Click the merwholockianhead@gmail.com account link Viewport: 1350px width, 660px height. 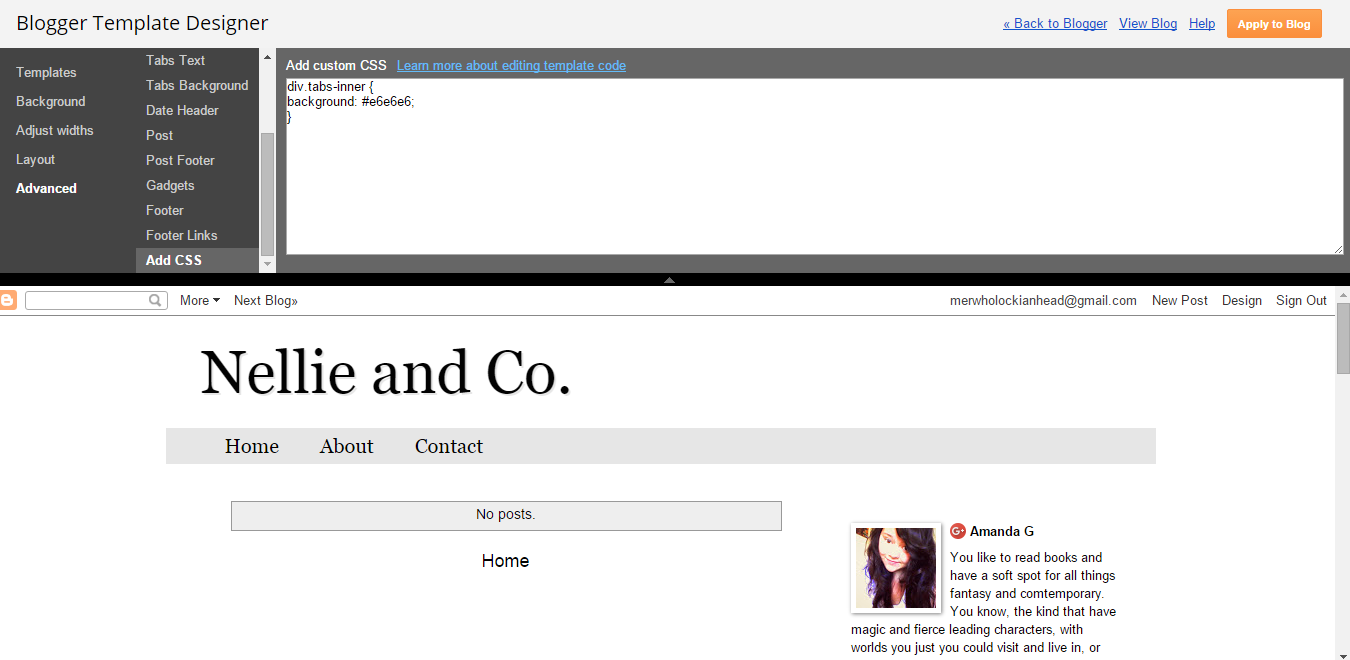[1043, 300]
